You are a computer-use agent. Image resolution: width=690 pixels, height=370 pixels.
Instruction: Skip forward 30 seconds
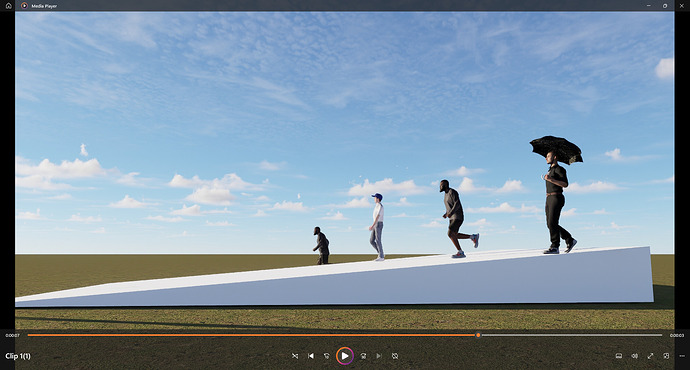363,356
